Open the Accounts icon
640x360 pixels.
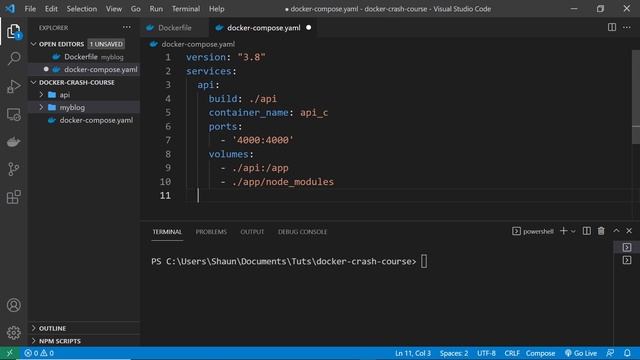(13, 305)
